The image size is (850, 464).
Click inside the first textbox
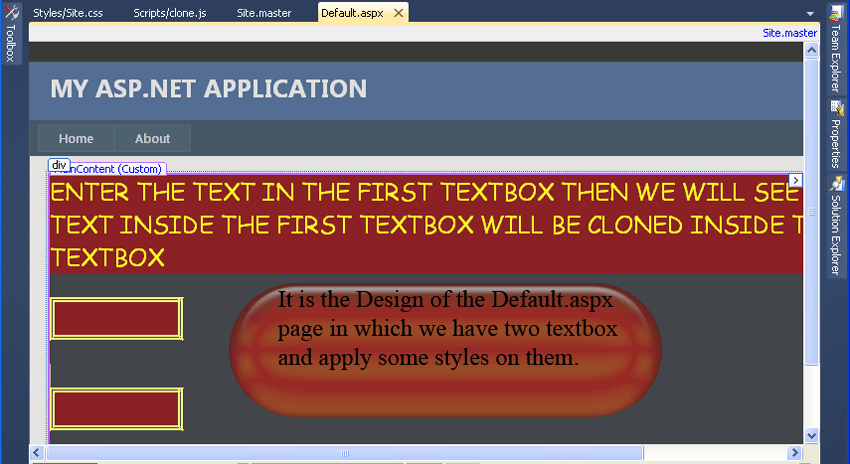(x=117, y=319)
